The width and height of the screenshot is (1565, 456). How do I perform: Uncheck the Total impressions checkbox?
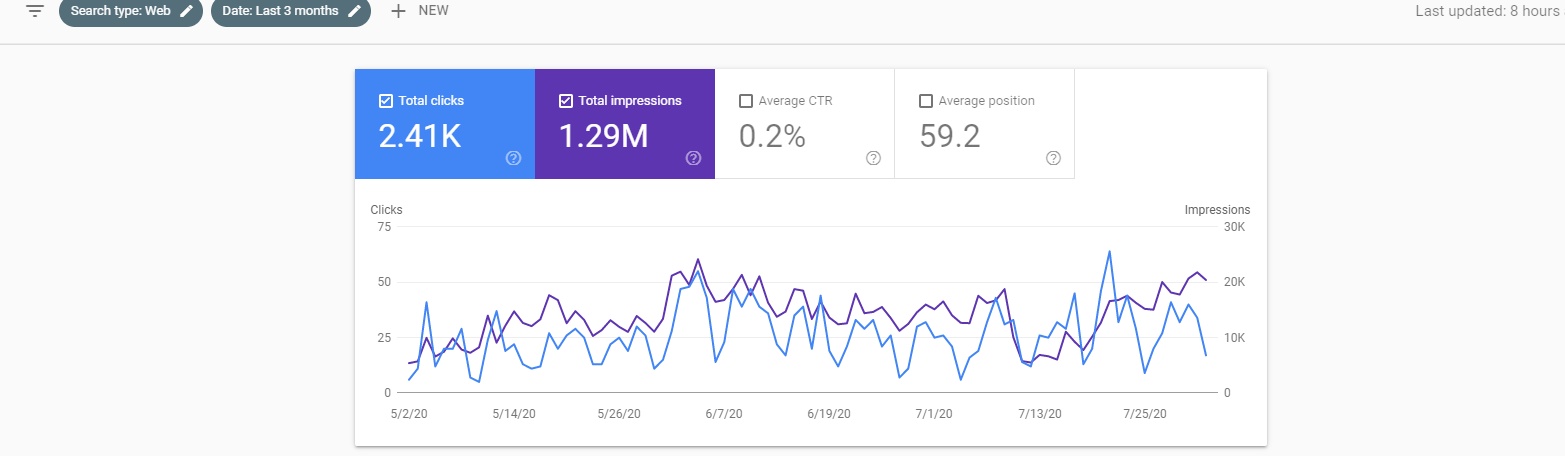coord(565,101)
